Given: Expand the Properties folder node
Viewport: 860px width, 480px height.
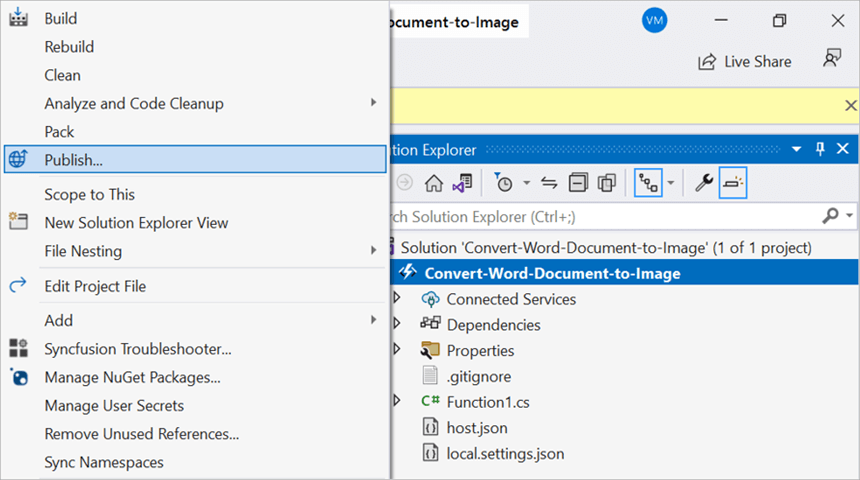Looking at the screenshot, I should [x=397, y=349].
